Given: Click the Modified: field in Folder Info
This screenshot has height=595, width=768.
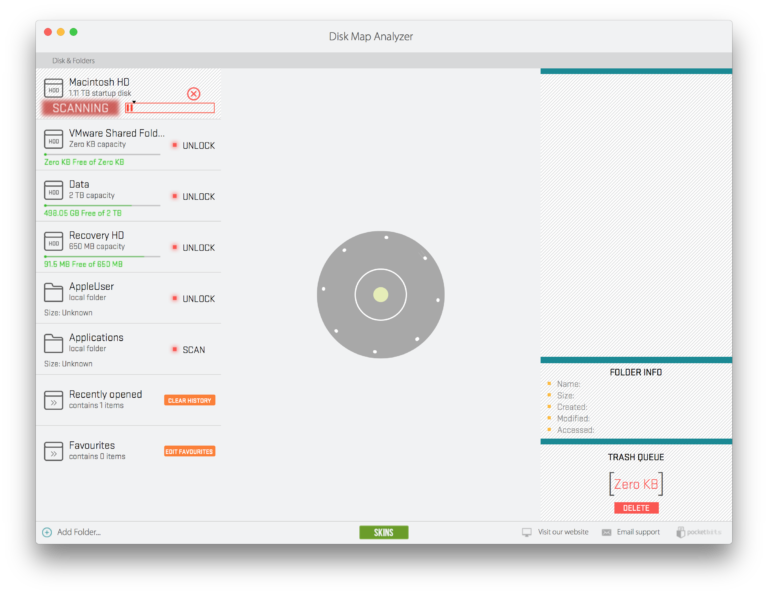Looking at the screenshot, I should [x=573, y=418].
